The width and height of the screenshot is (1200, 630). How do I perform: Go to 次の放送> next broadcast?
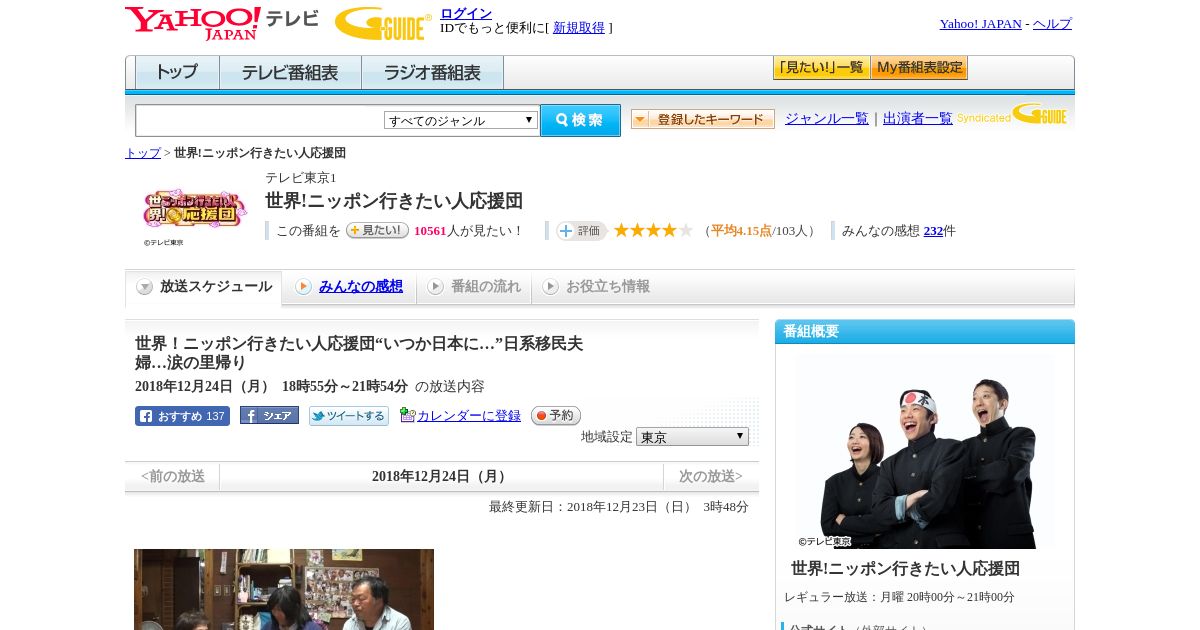click(x=711, y=477)
